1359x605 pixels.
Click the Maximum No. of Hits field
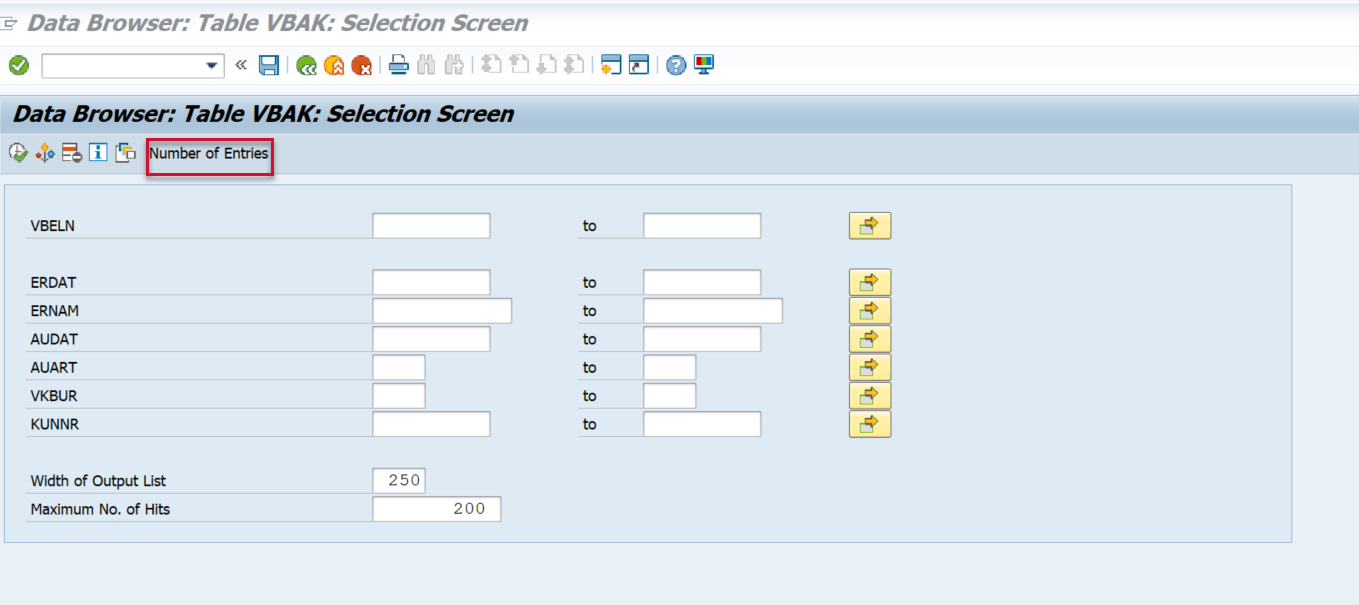coord(436,509)
